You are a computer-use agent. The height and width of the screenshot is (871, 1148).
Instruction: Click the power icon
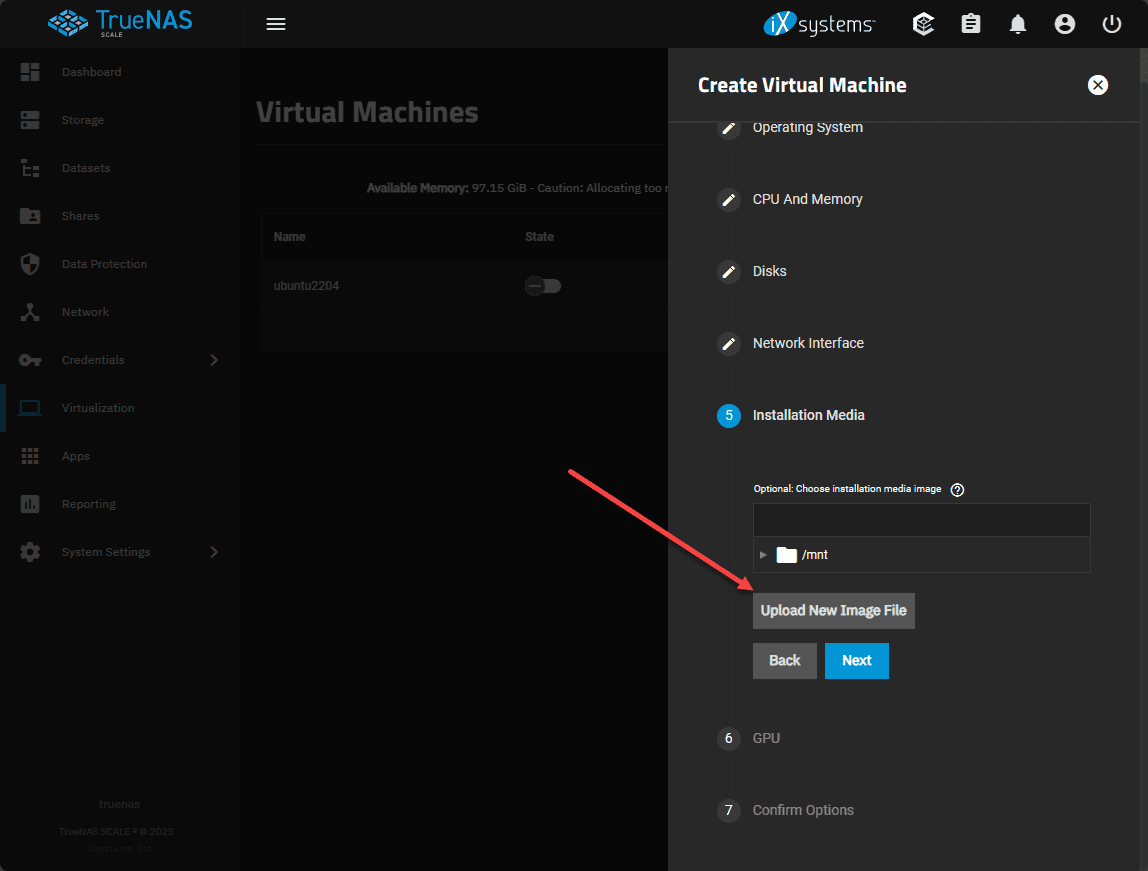(x=1112, y=24)
